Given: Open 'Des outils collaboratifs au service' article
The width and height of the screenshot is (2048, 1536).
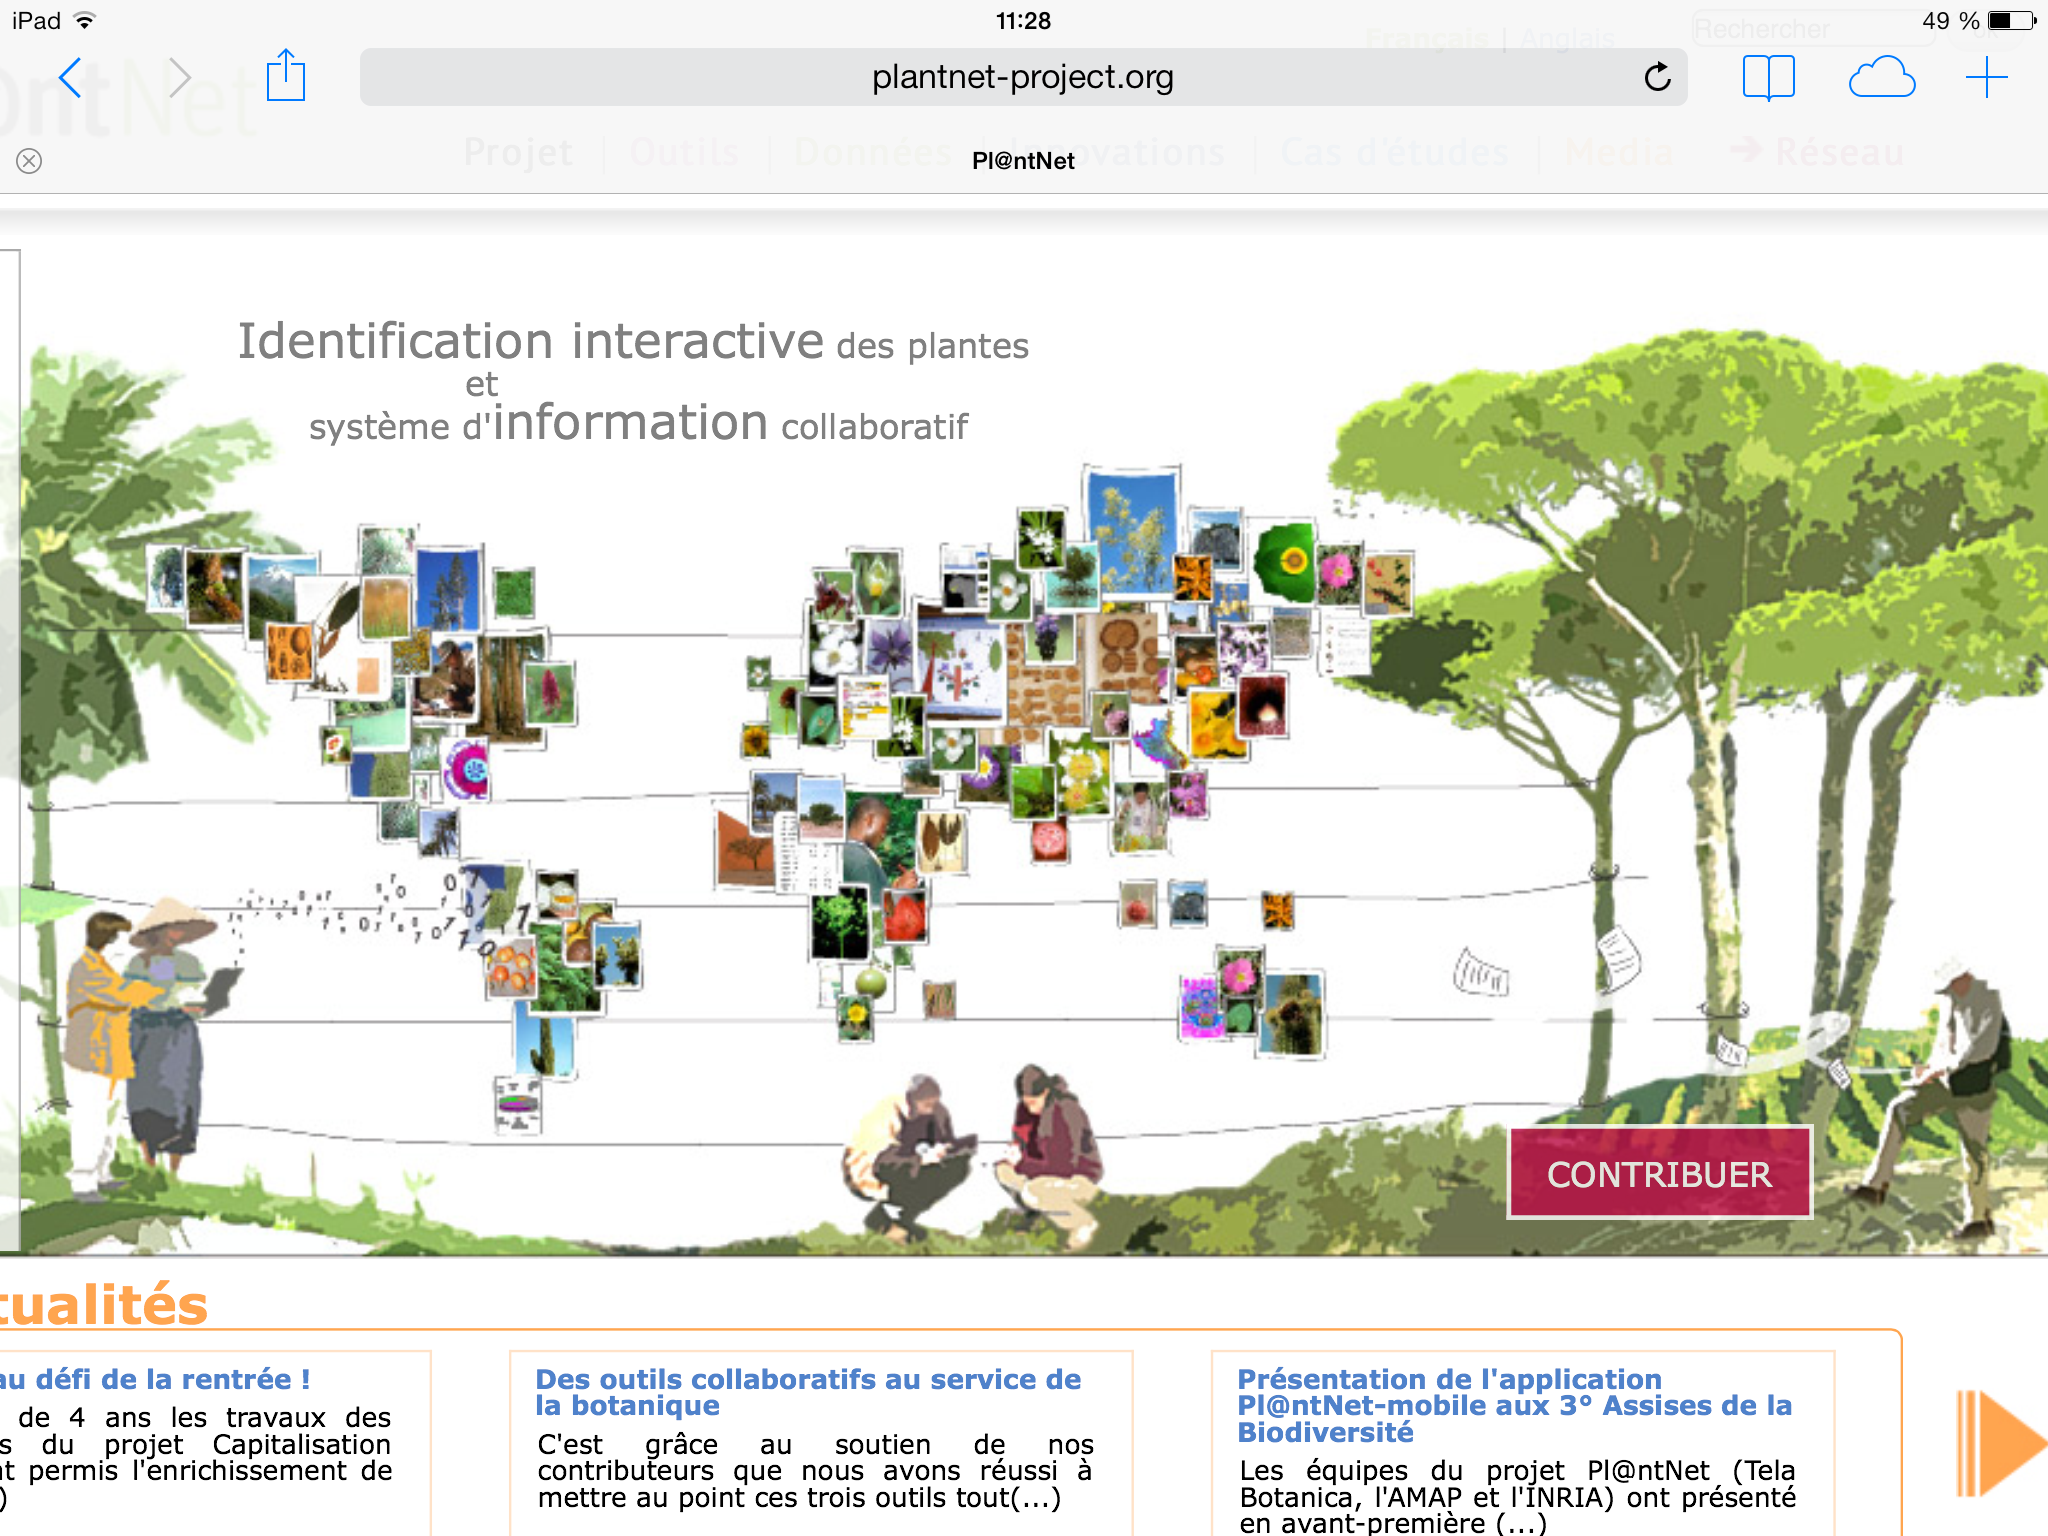Looking at the screenshot, I should pyautogui.click(x=808, y=1392).
